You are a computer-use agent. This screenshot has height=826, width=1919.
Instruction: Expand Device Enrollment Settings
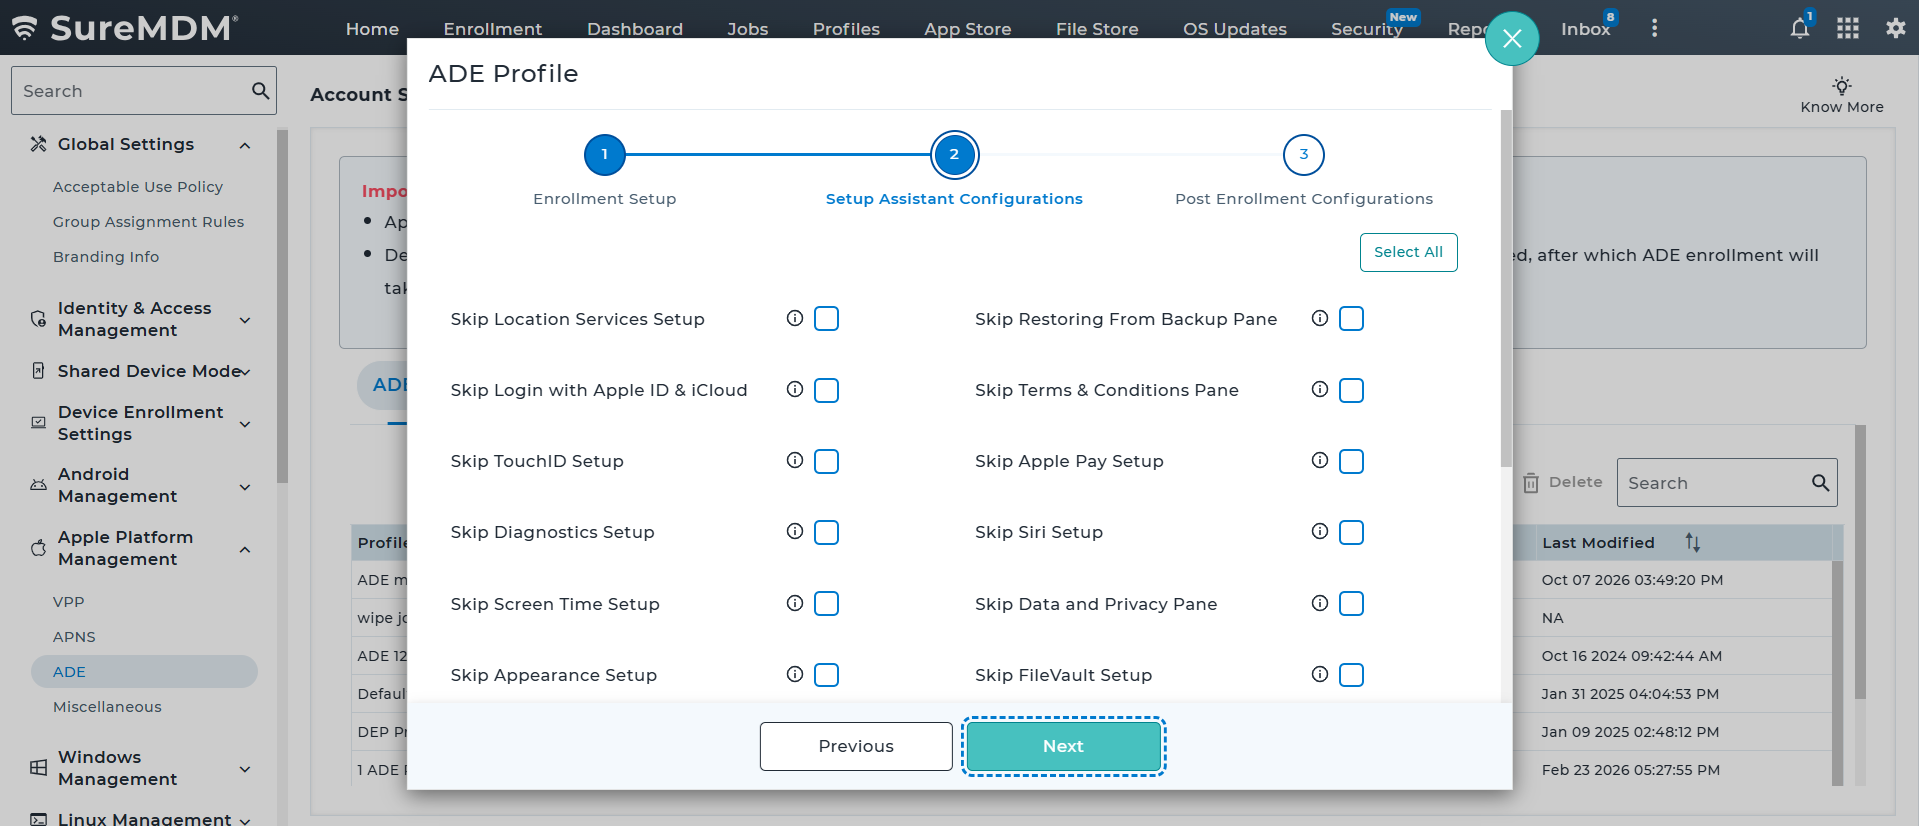coord(245,424)
